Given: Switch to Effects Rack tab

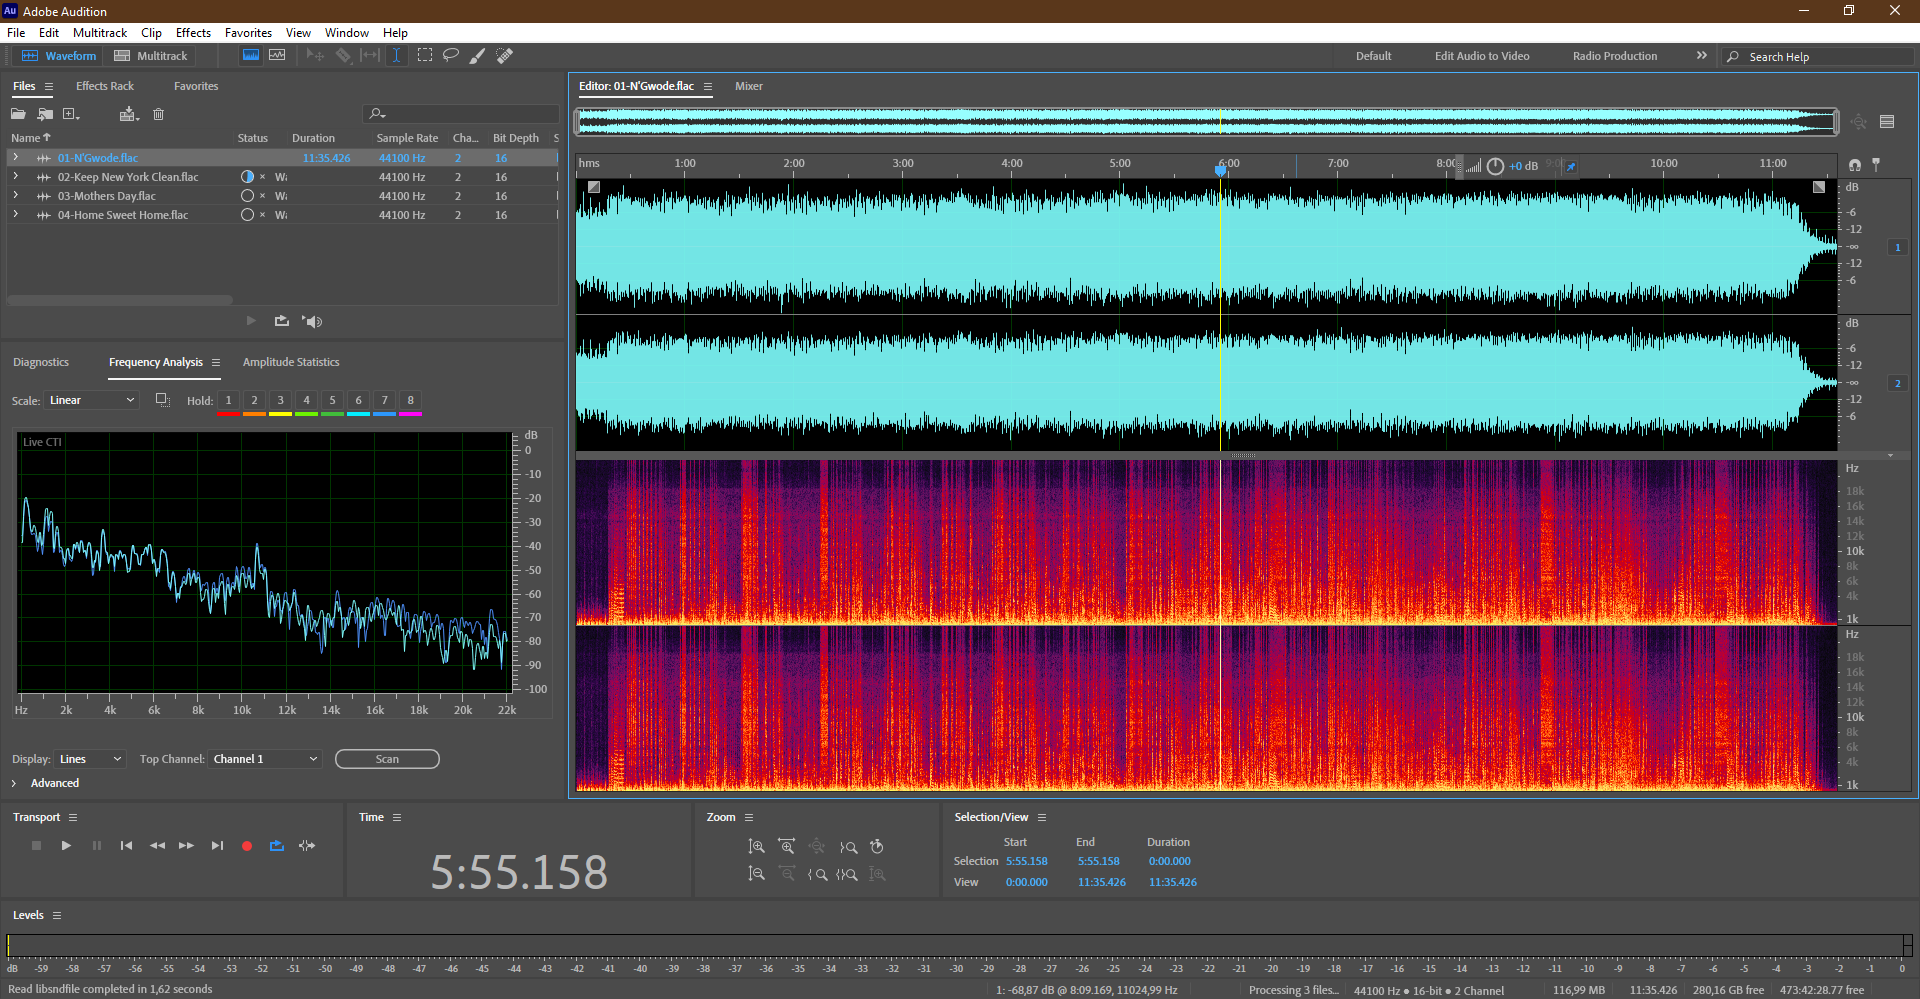Looking at the screenshot, I should [x=105, y=86].
